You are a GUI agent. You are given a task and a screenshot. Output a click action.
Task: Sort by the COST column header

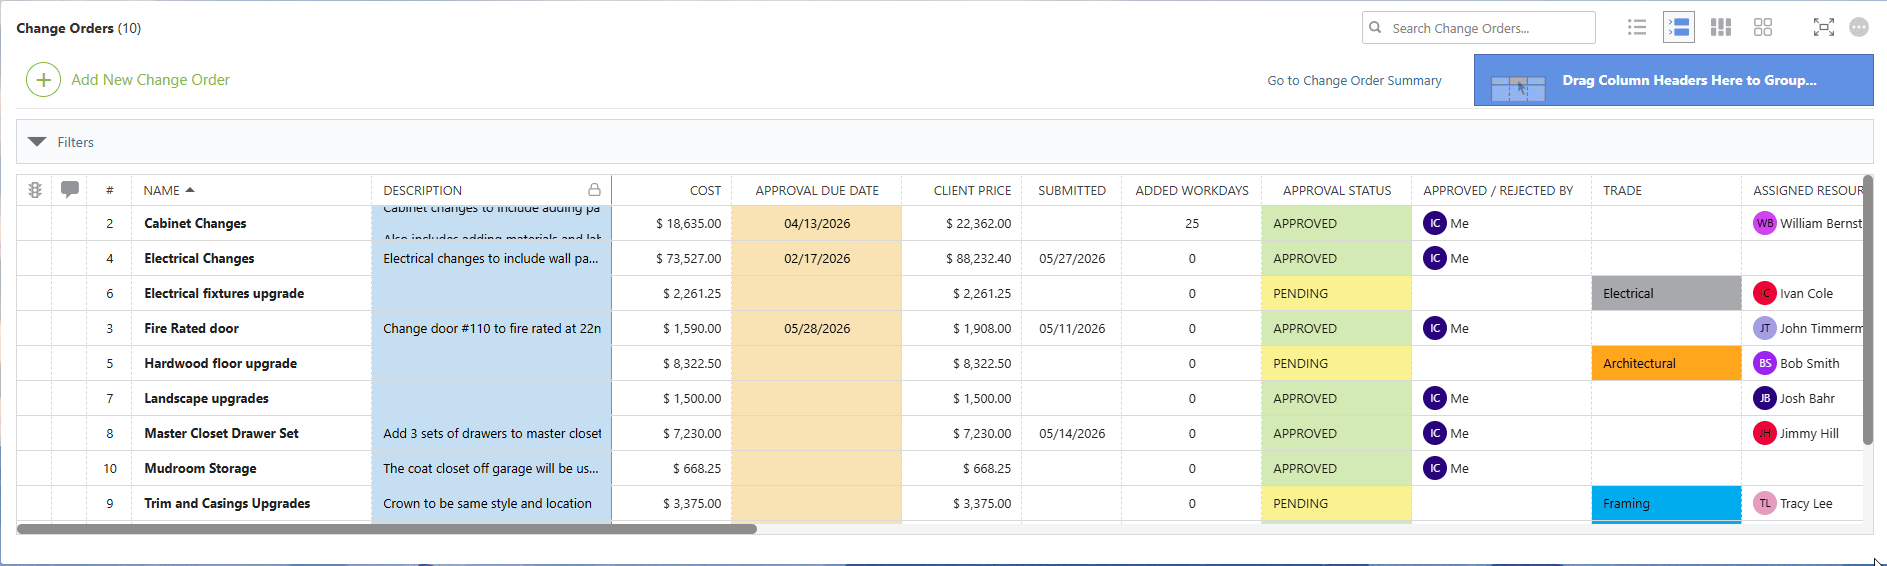705,190
